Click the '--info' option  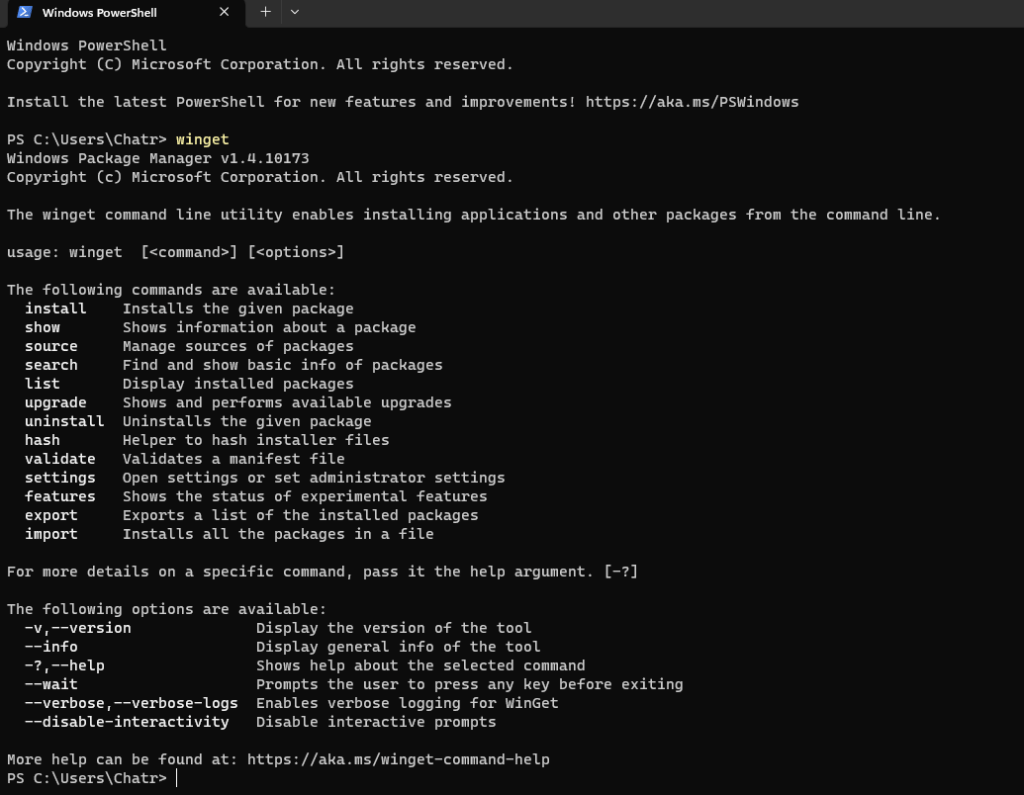tap(51, 647)
